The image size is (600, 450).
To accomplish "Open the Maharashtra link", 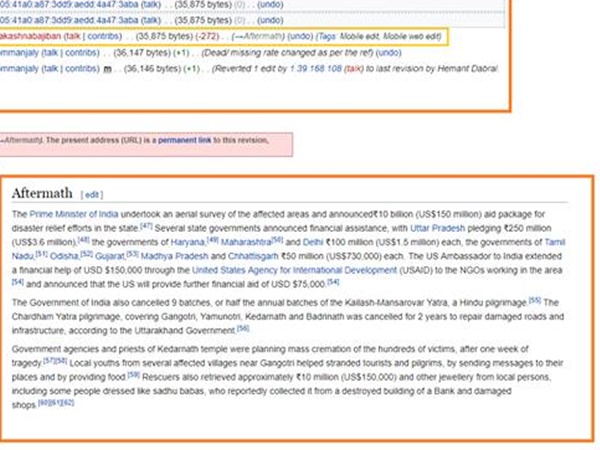I will [x=239, y=242].
